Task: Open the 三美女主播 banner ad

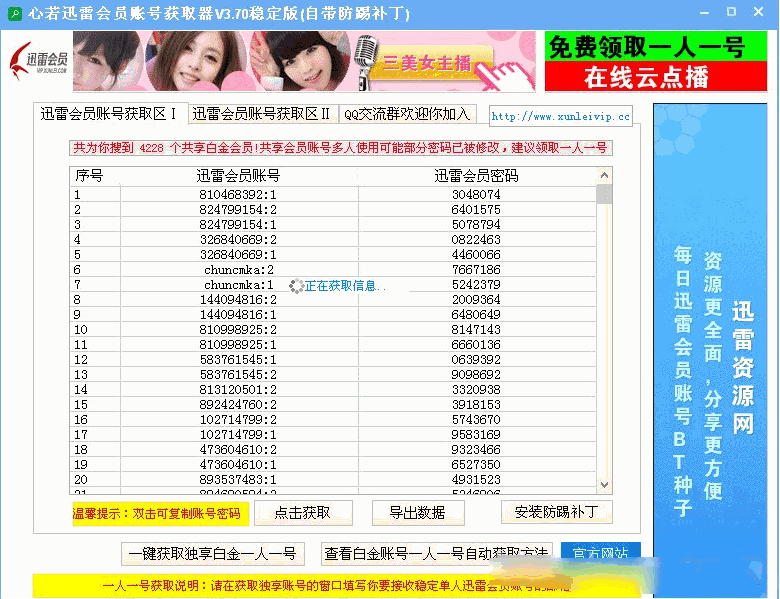Action: click(x=304, y=61)
